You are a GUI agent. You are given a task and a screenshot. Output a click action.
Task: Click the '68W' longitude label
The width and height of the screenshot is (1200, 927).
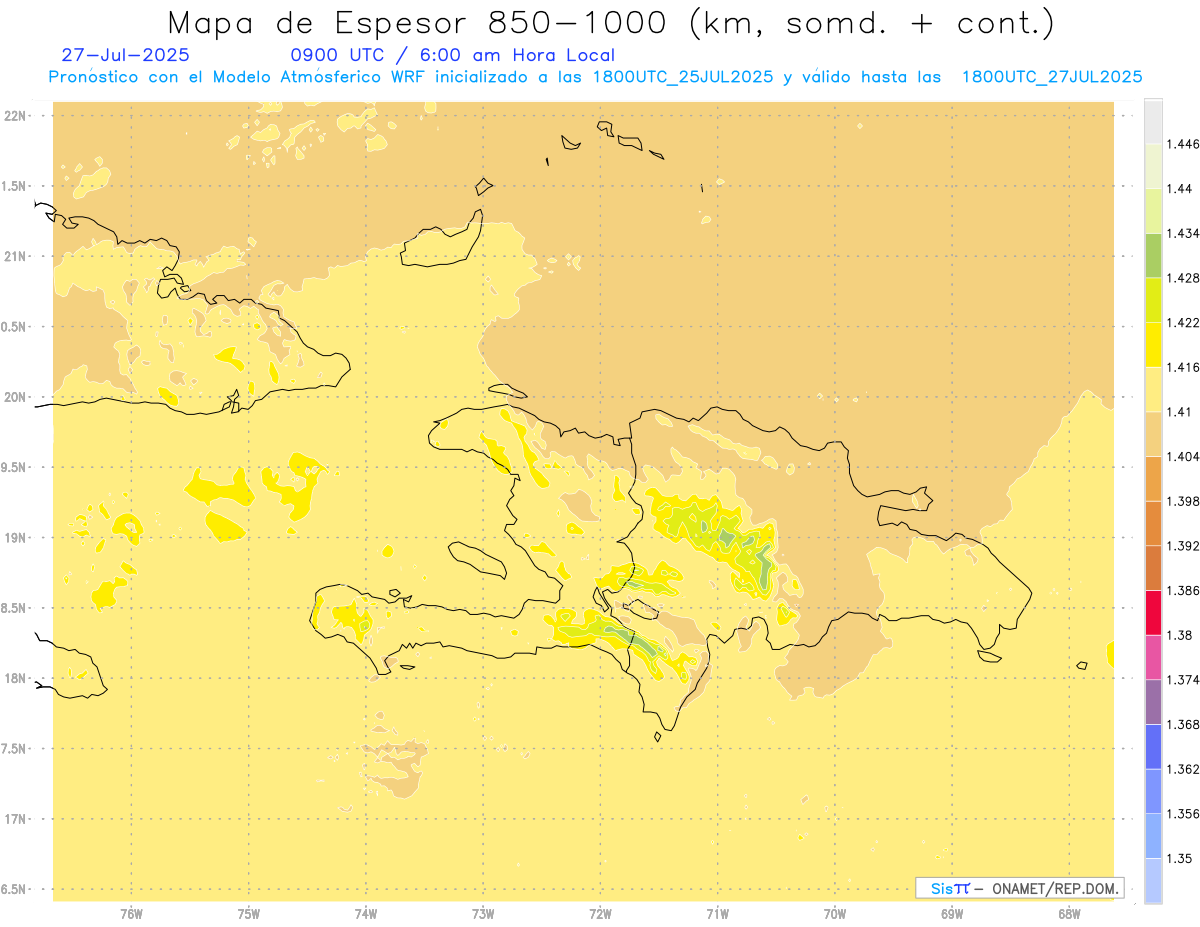tap(1069, 914)
